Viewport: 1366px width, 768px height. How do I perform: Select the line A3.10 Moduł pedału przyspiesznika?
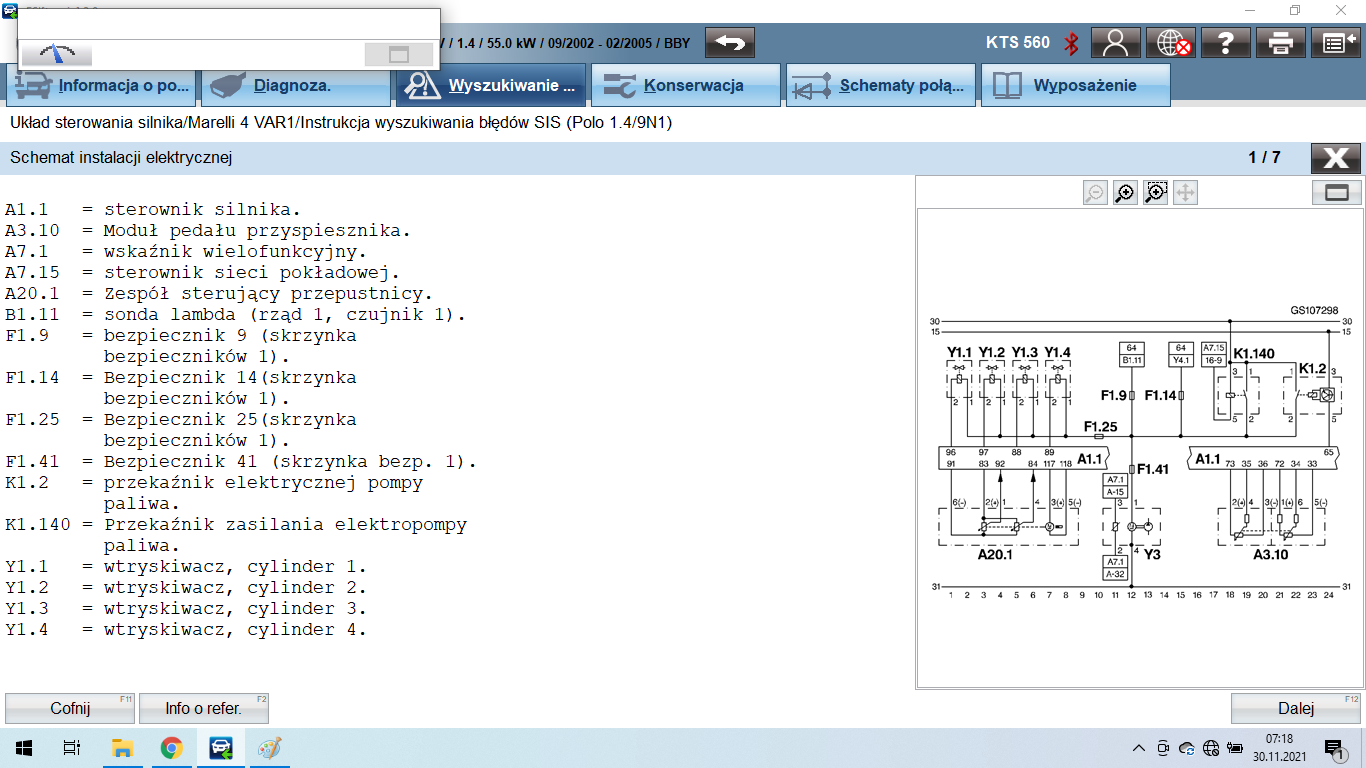click(208, 230)
